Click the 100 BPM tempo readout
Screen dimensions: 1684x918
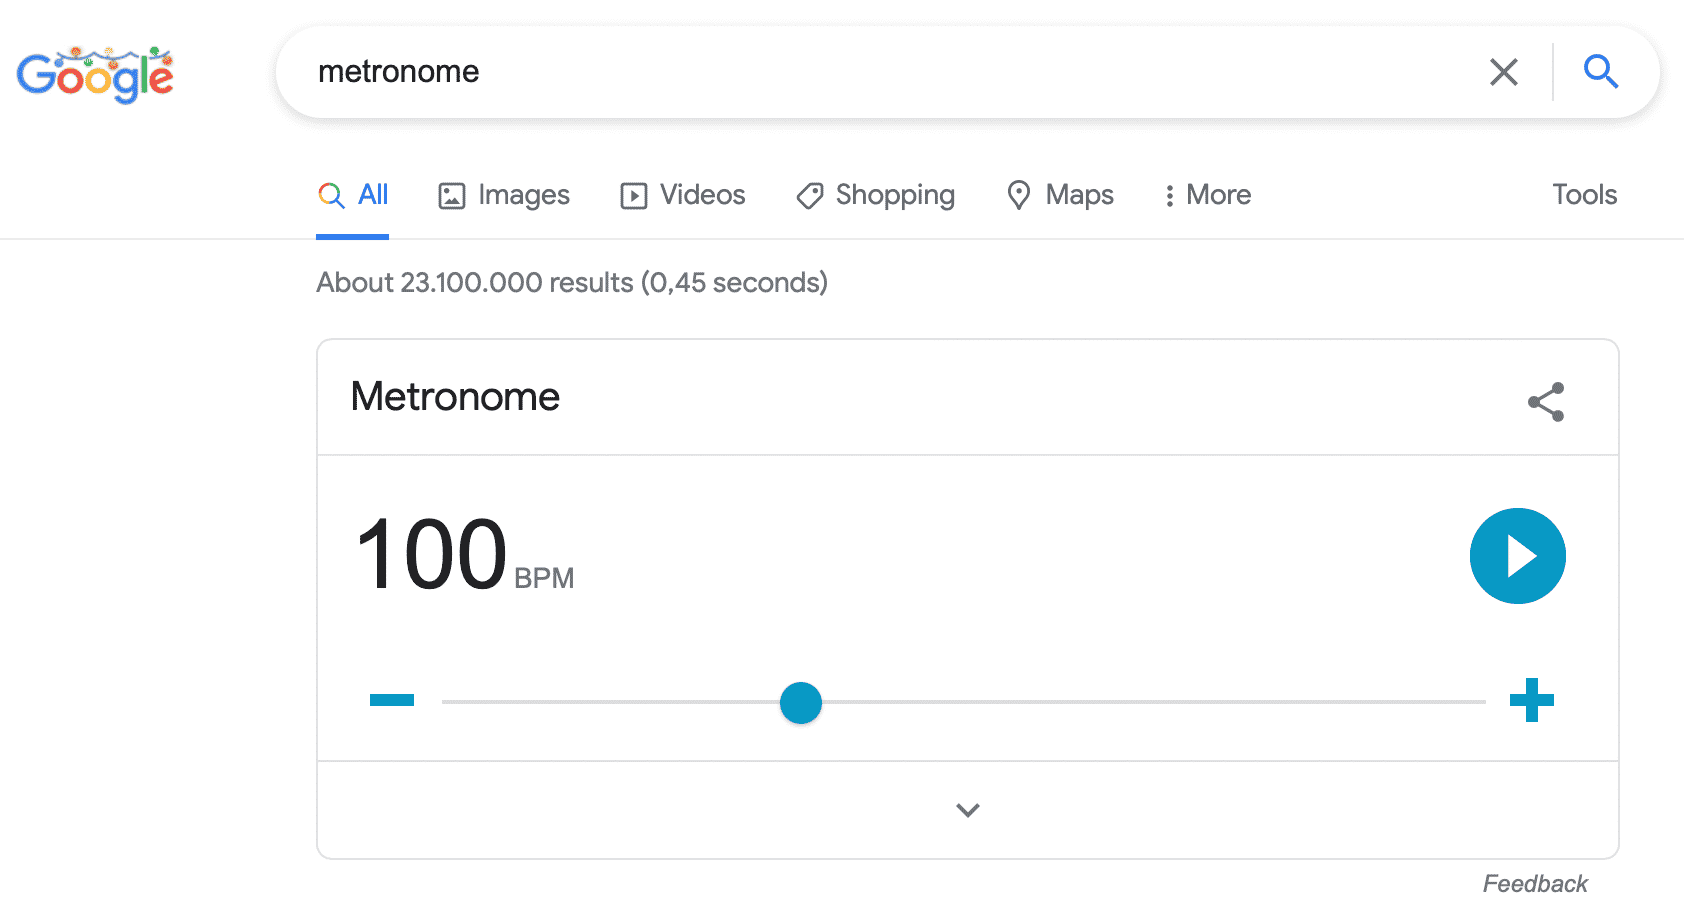[x=432, y=555]
